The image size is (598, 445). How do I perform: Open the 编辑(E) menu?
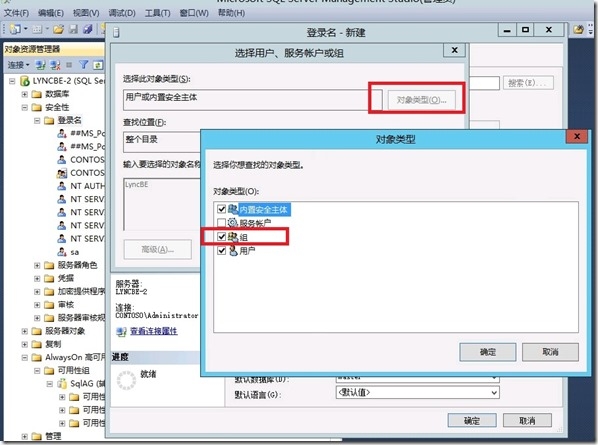tap(51, 13)
